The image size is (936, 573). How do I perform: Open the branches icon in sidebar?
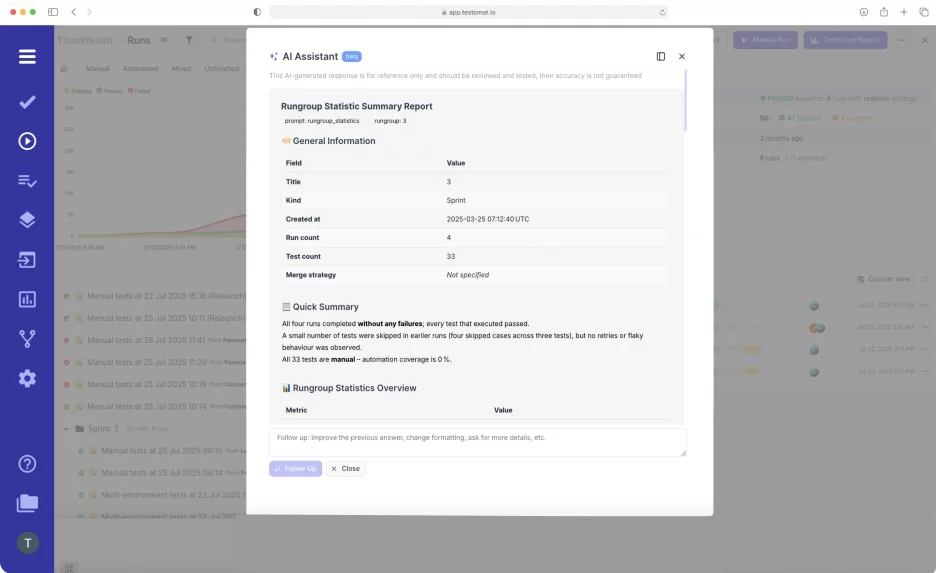coord(27,339)
